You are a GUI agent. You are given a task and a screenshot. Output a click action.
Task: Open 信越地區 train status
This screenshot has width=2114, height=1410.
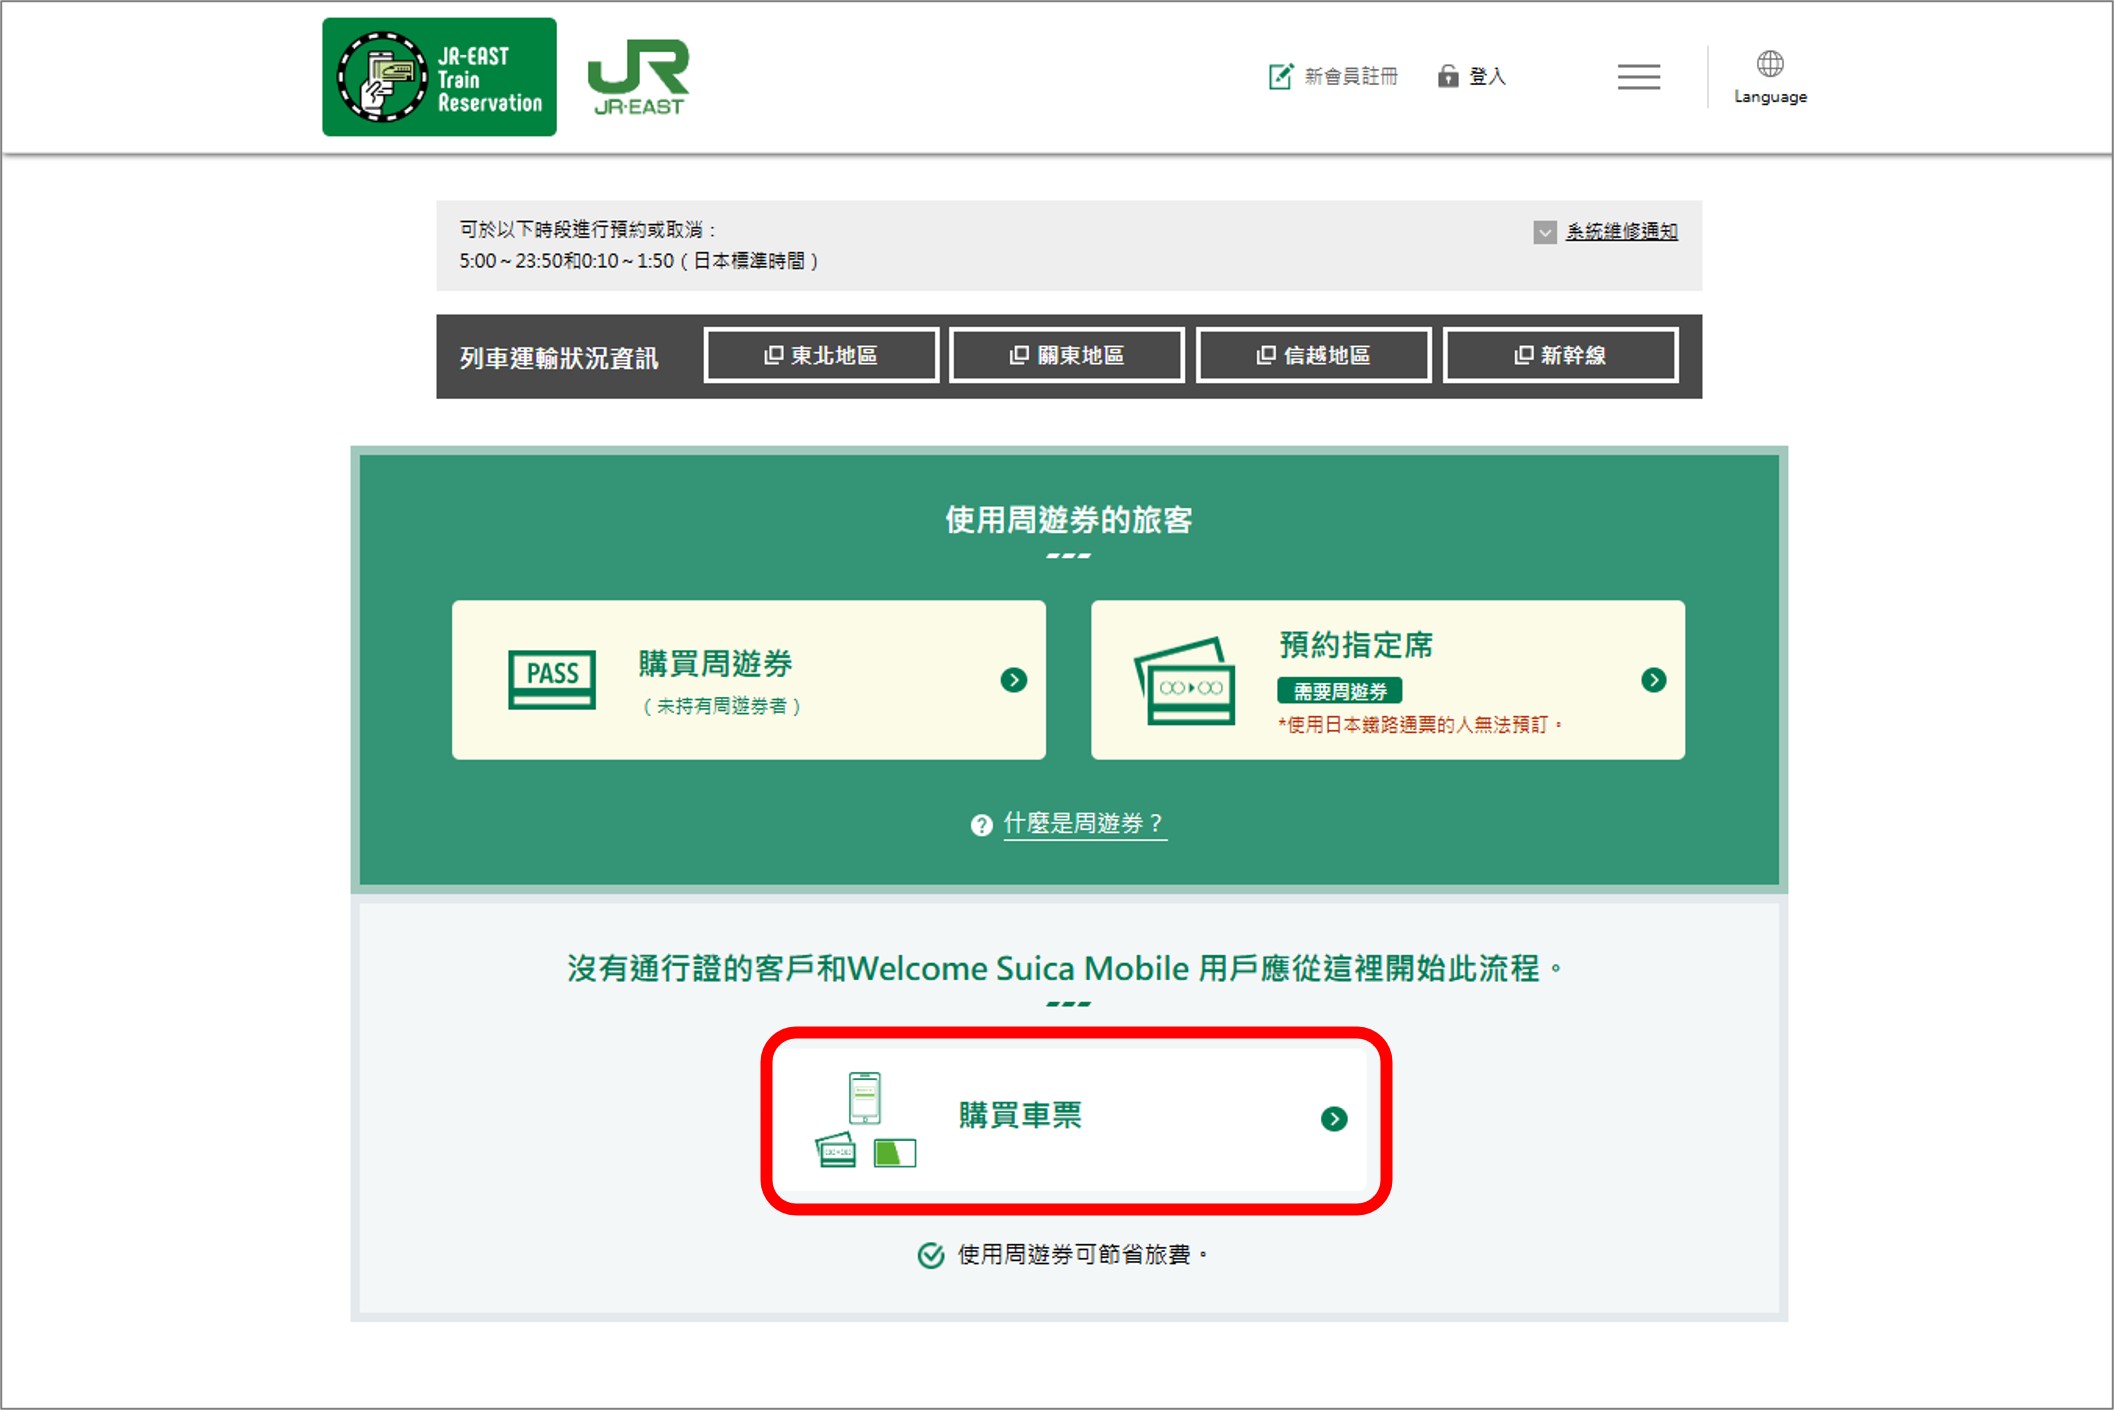[1313, 355]
